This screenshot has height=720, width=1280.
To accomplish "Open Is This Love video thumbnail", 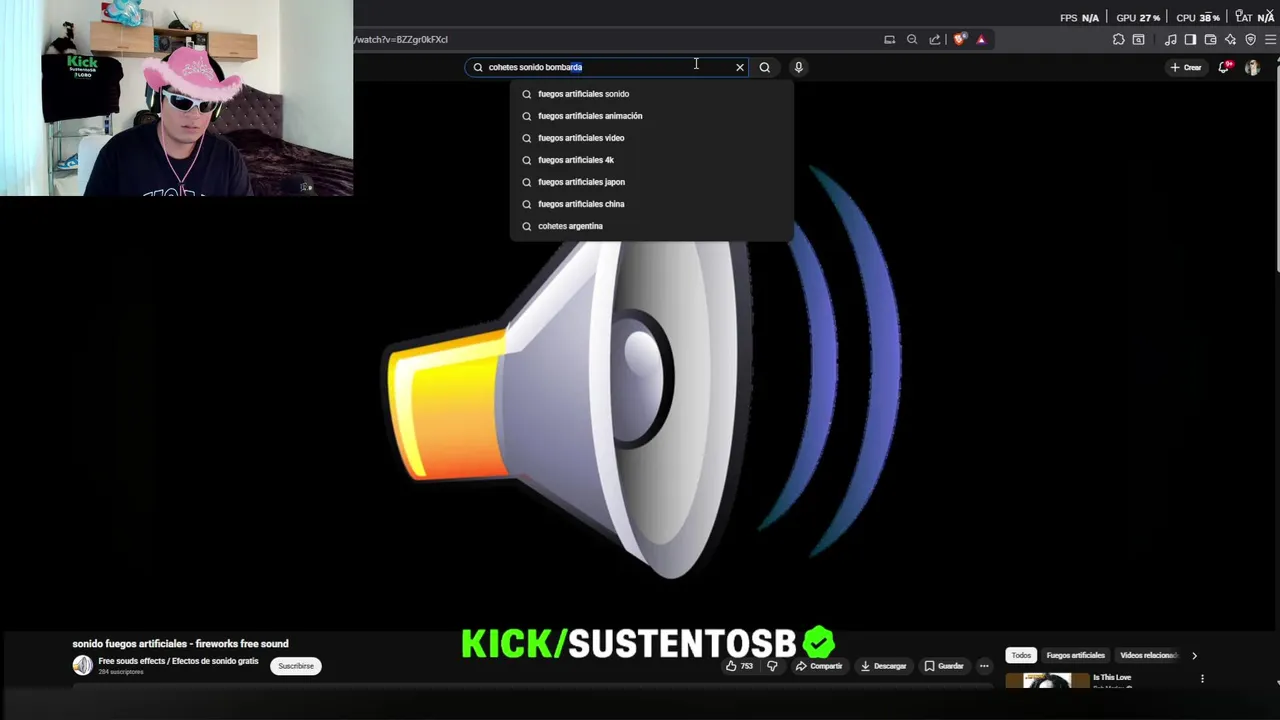I will coord(1046,682).
